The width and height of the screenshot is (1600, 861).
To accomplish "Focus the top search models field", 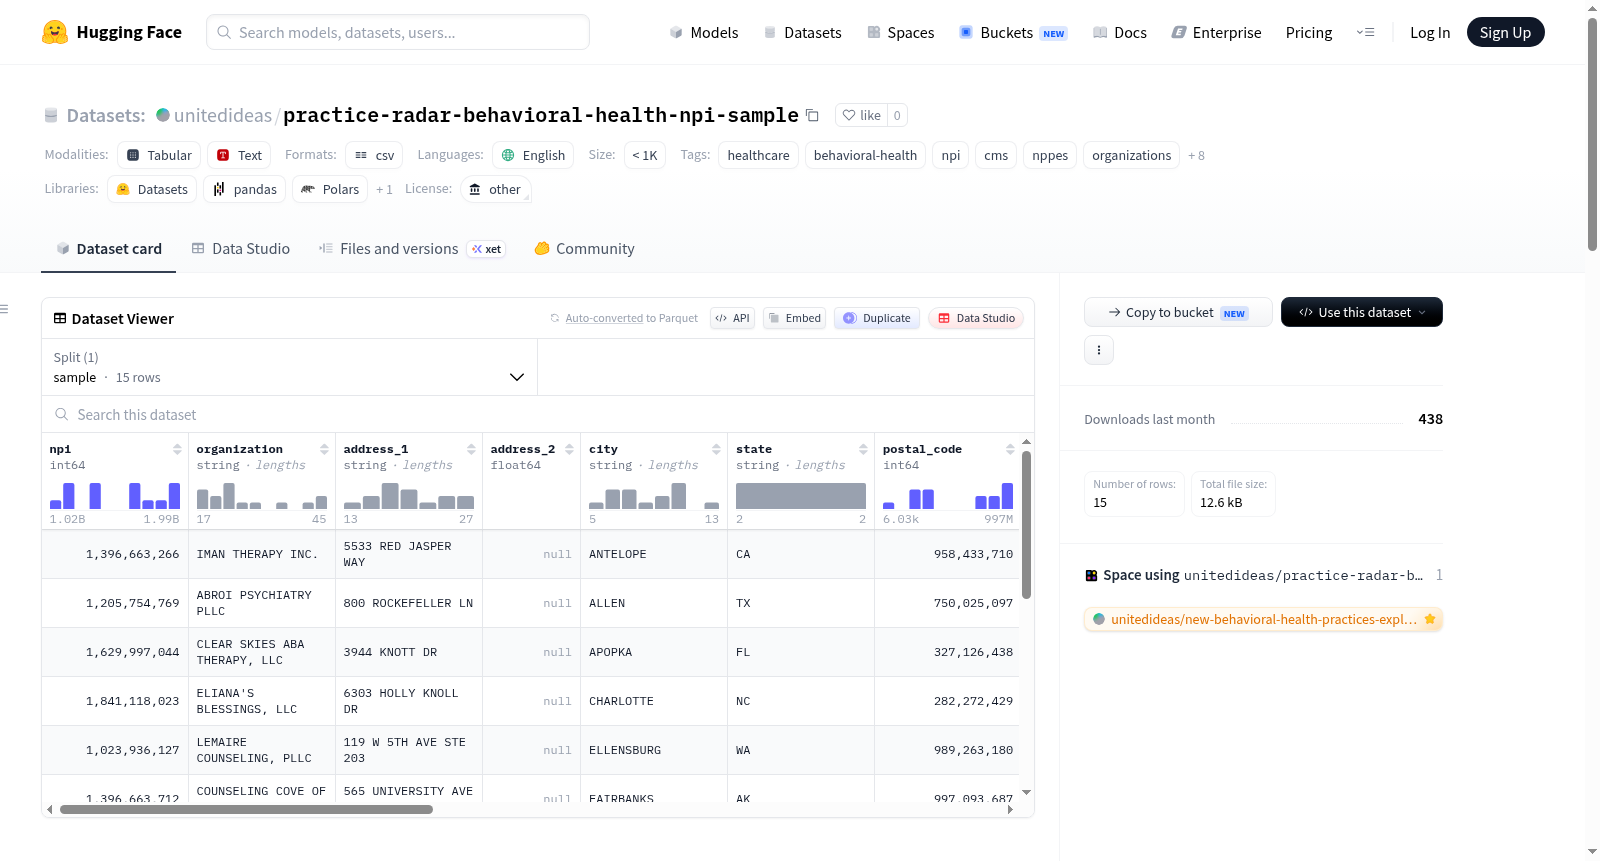I will 398,32.
